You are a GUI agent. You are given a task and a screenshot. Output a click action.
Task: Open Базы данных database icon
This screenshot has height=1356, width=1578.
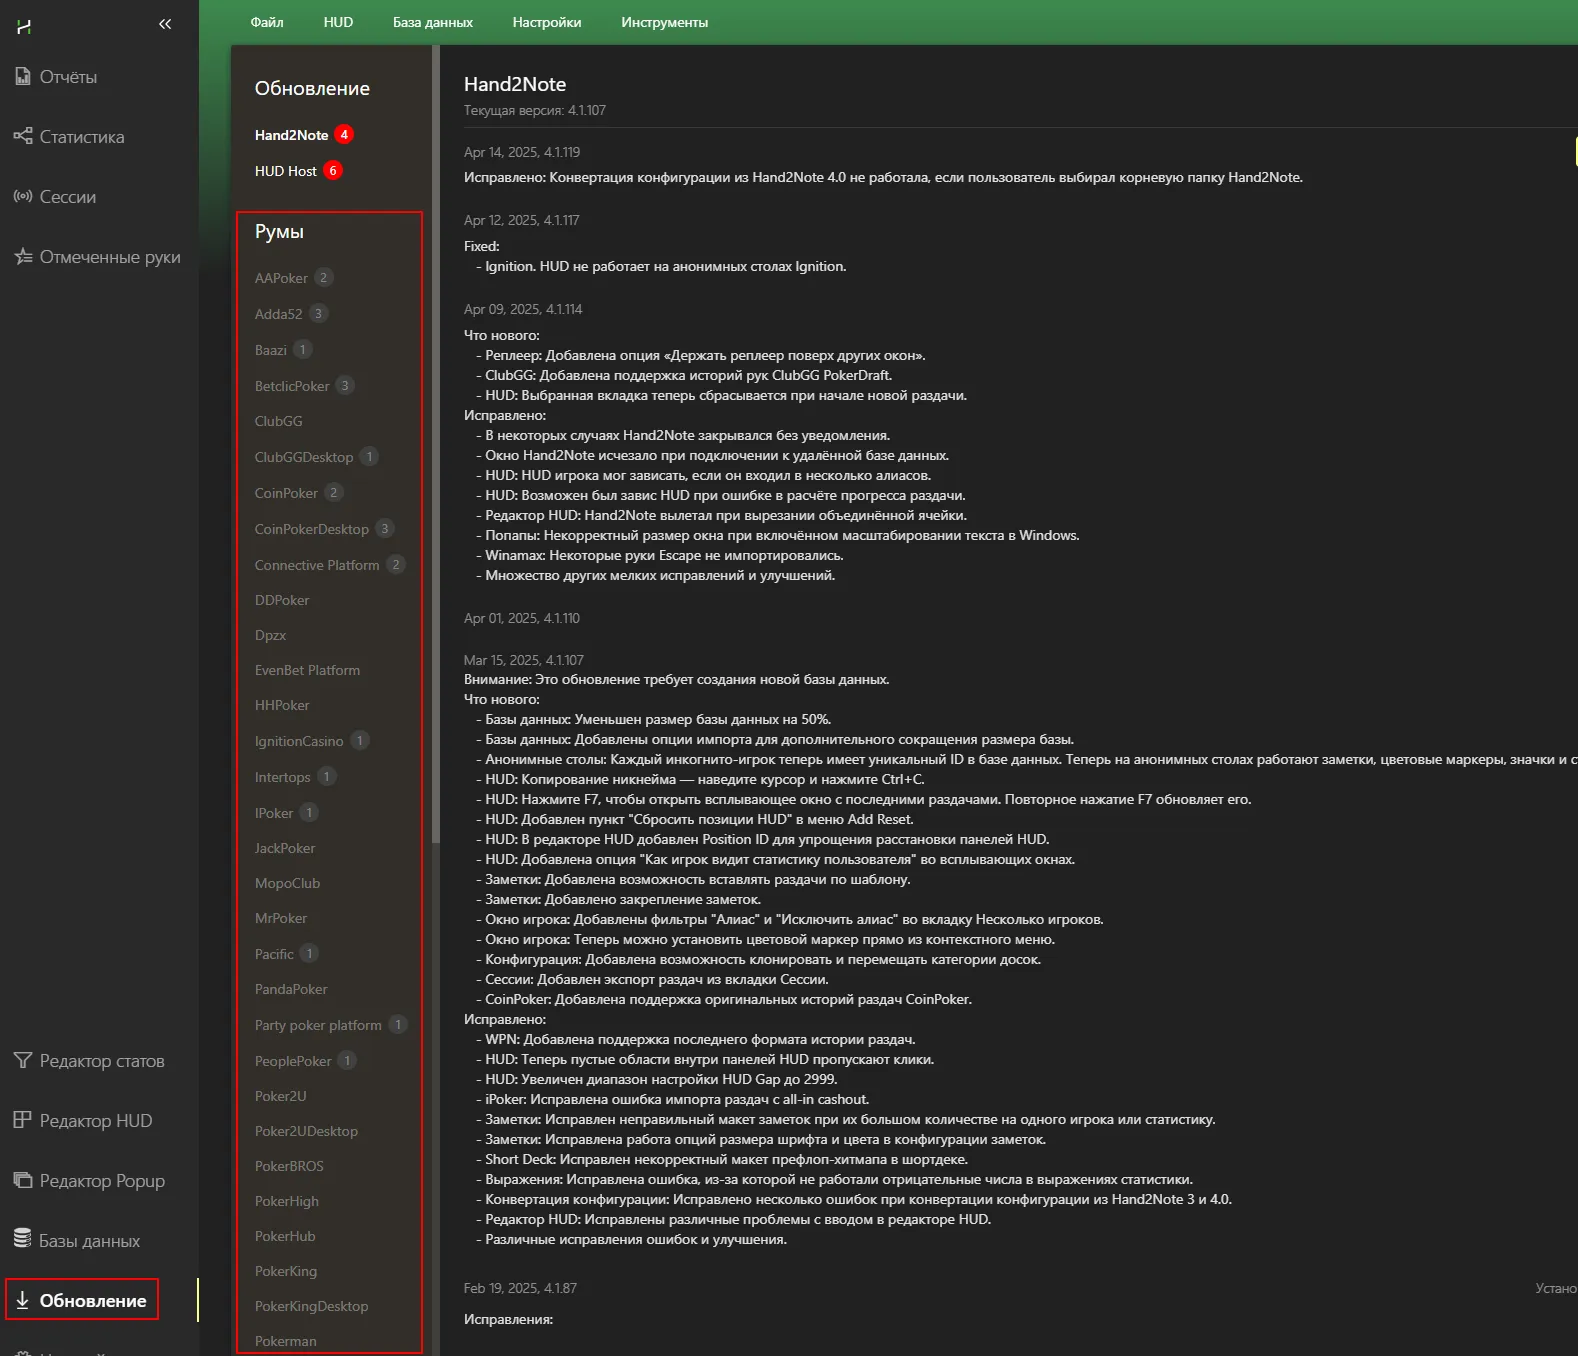(23, 1239)
